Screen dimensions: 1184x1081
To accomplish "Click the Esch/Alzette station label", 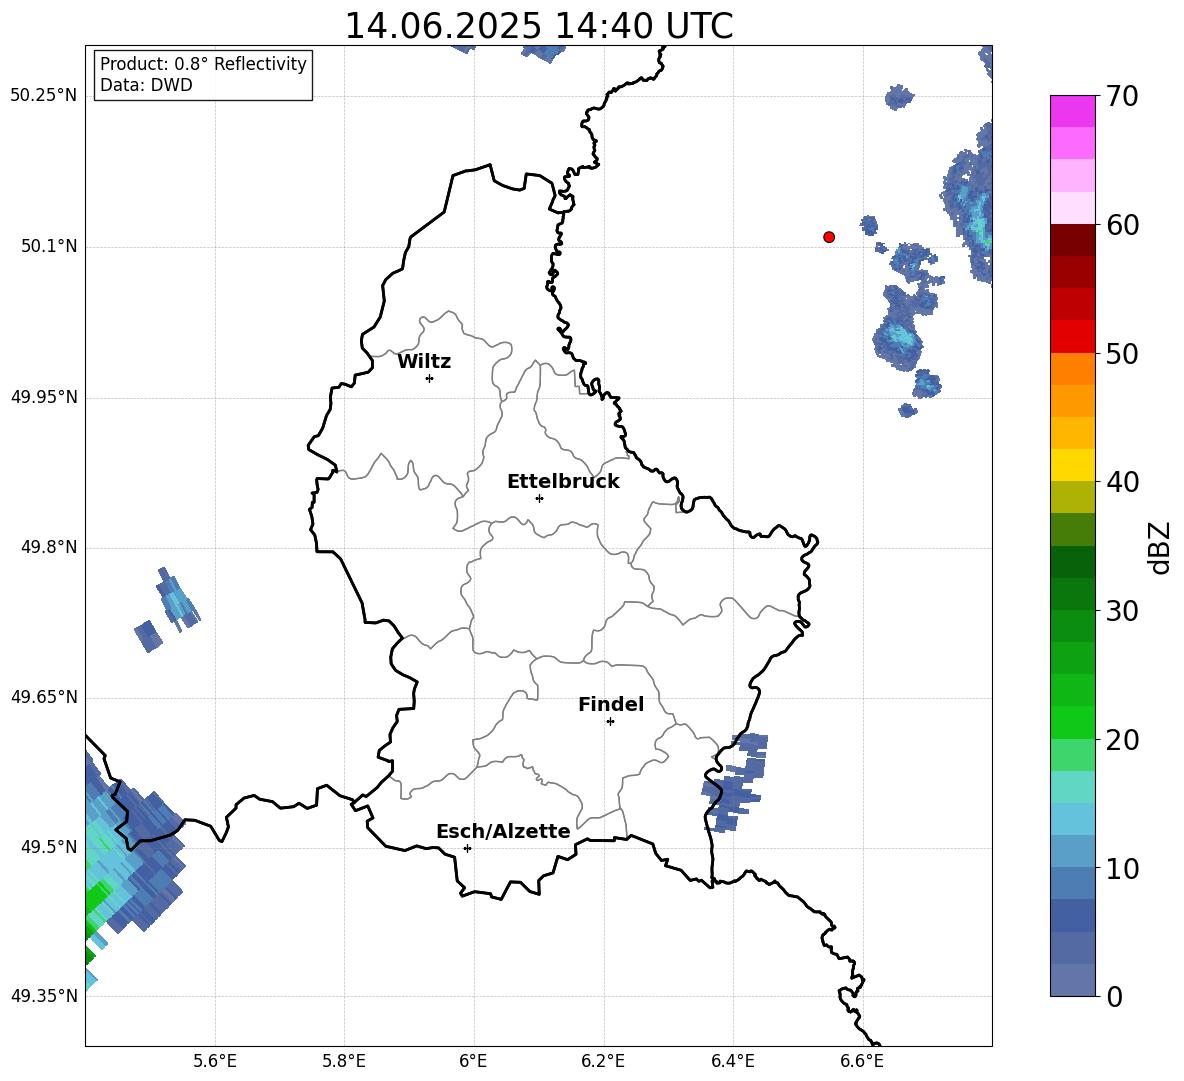I will tap(503, 831).
